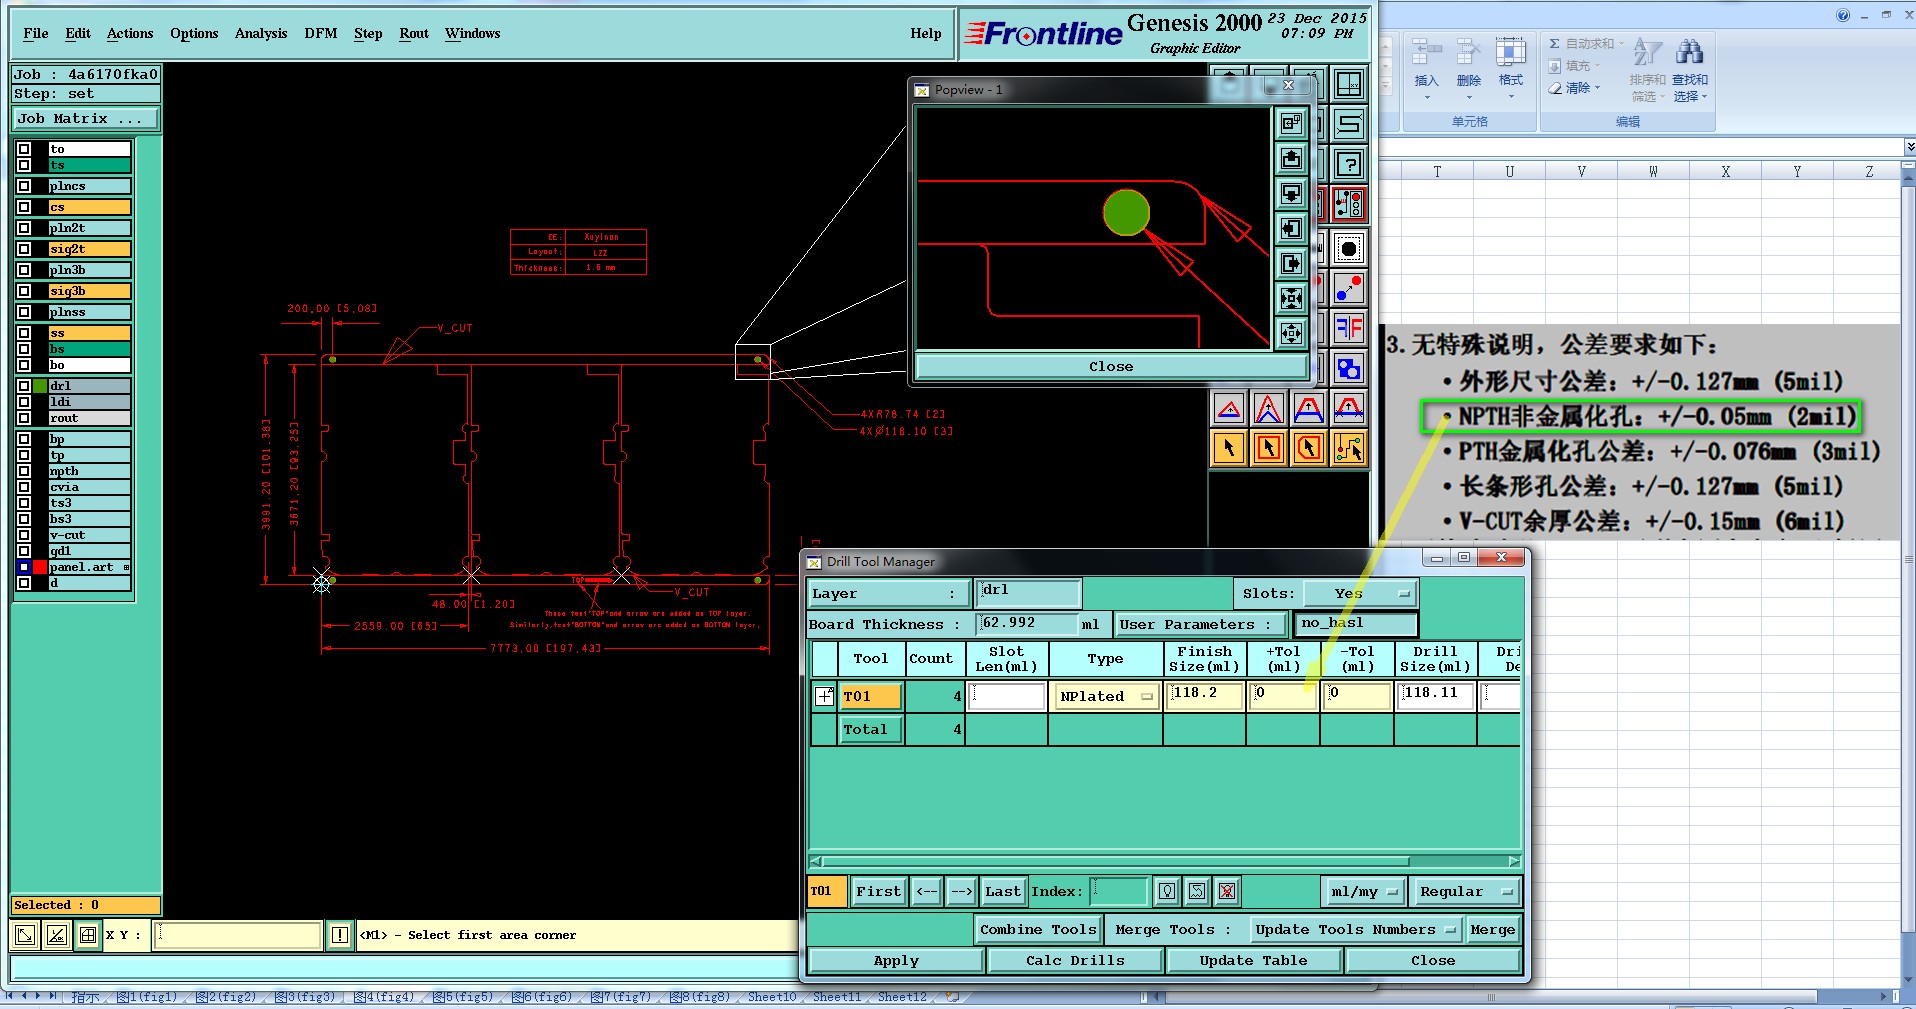Click the question mark help icon
Image resolution: width=1916 pixels, height=1009 pixels.
[x=1349, y=164]
